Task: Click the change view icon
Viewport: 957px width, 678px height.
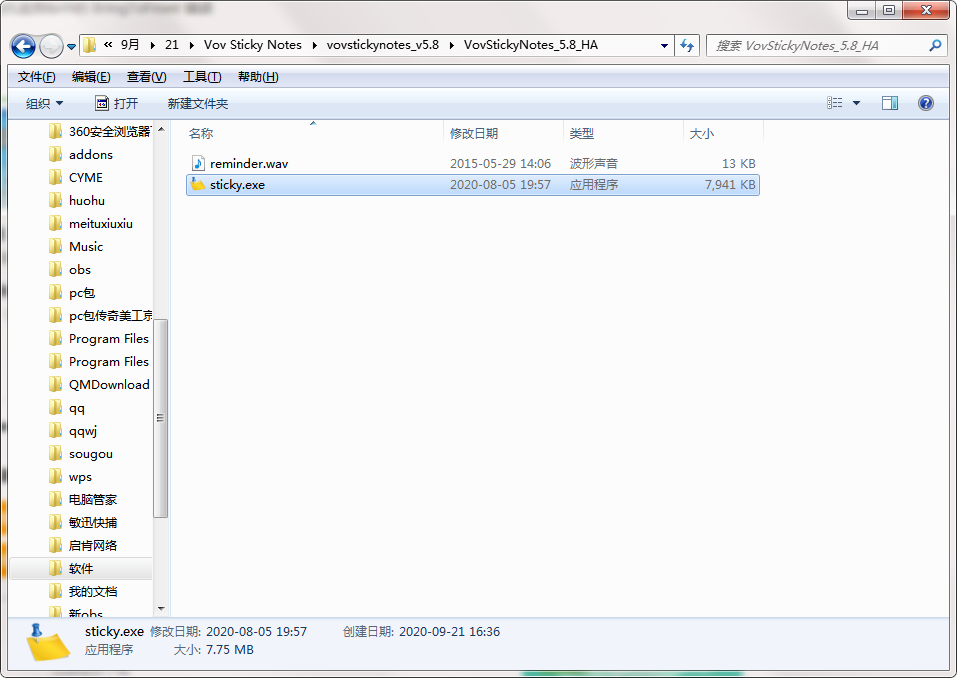Action: coord(834,103)
